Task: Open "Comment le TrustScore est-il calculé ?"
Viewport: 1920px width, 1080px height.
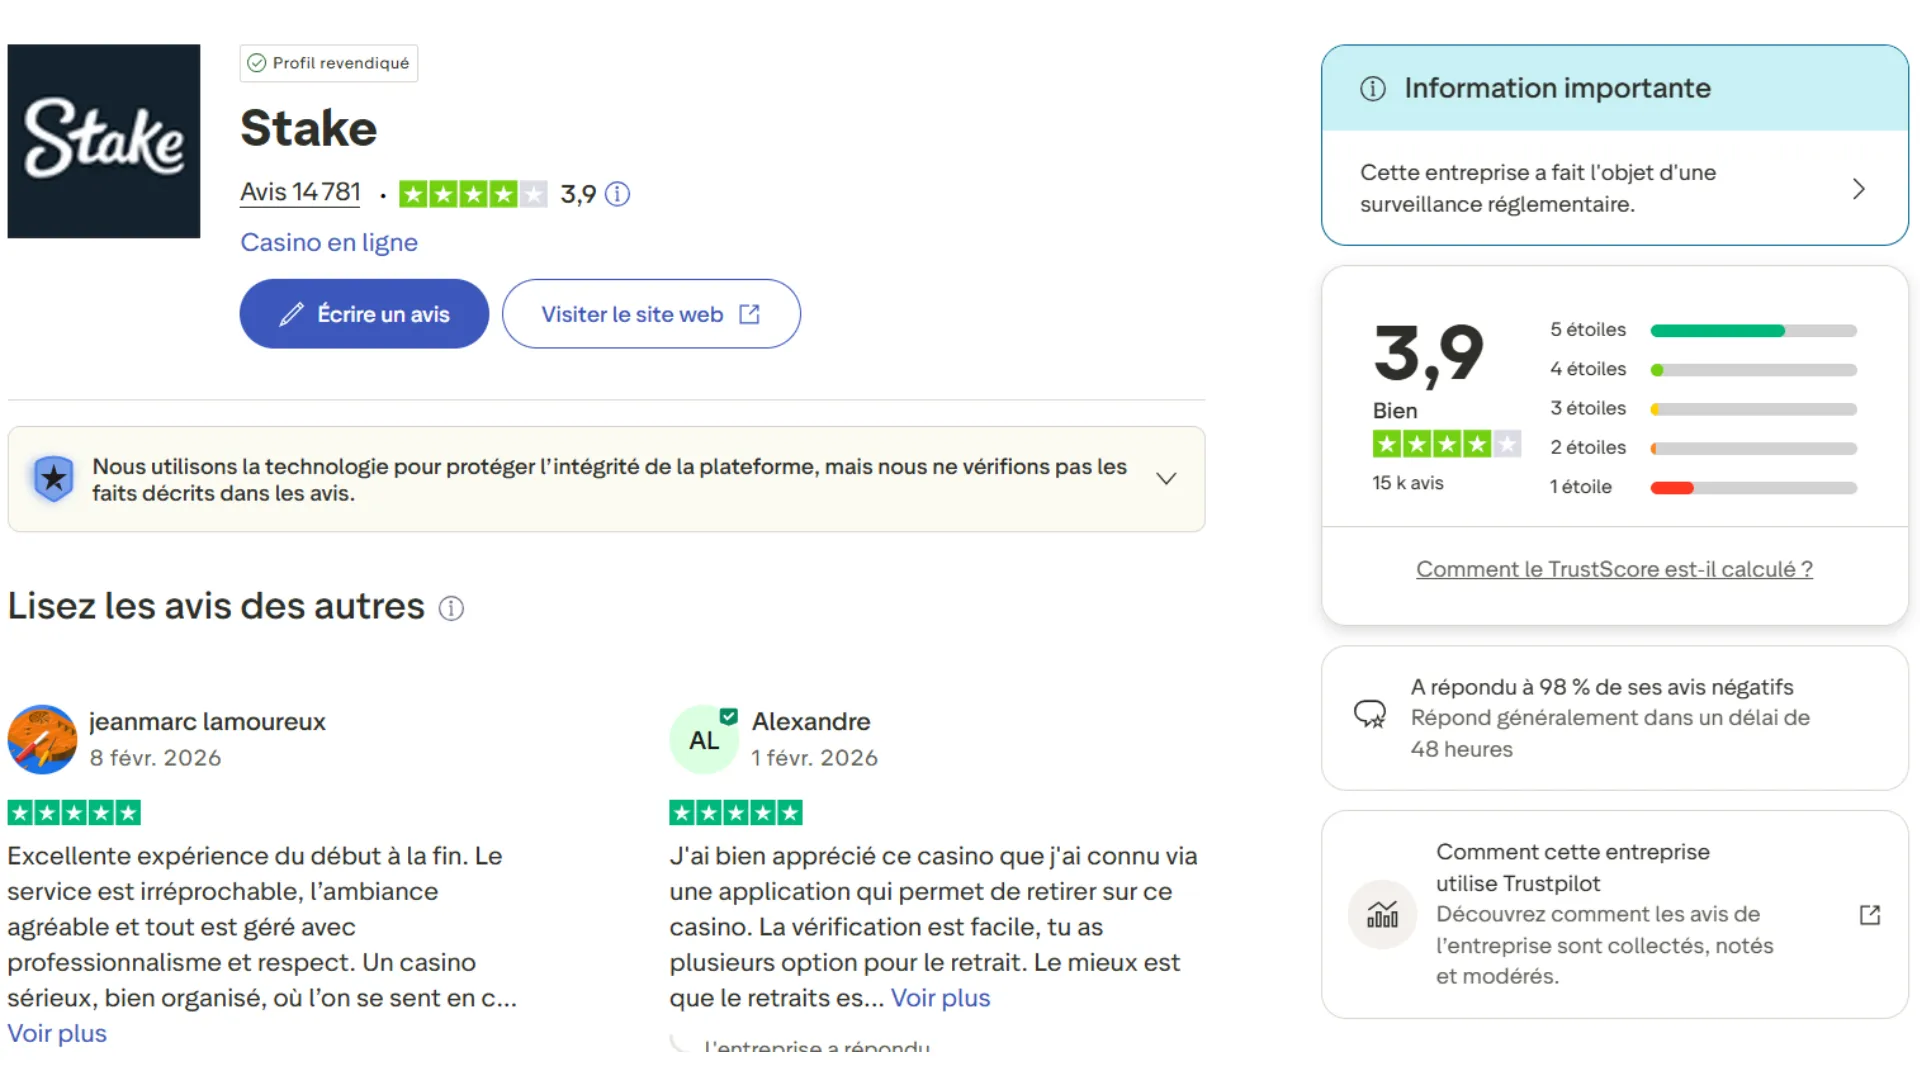Action: coord(1613,568)
